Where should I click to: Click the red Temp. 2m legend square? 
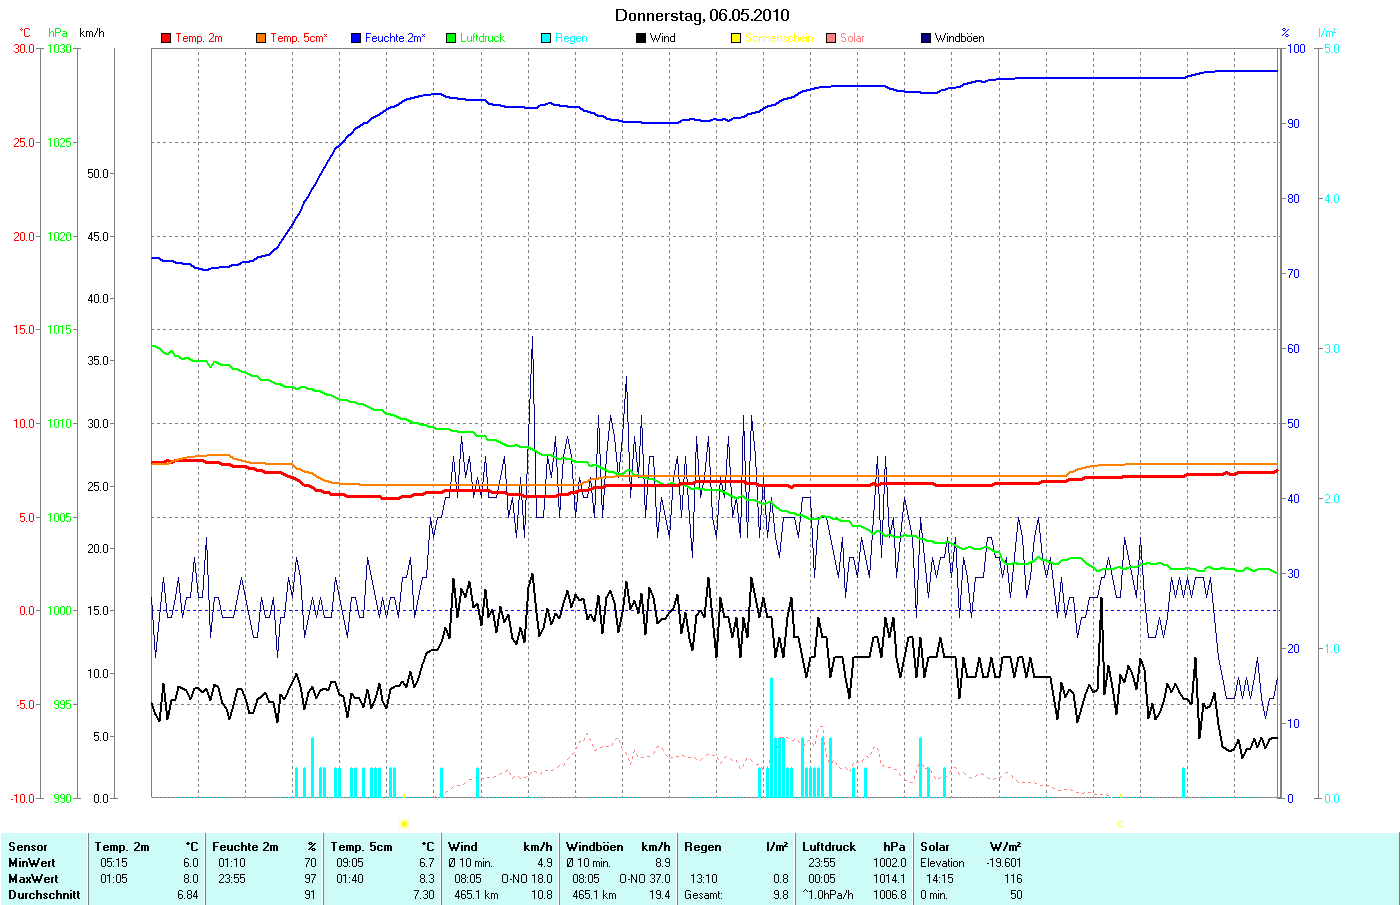point(166,38)
